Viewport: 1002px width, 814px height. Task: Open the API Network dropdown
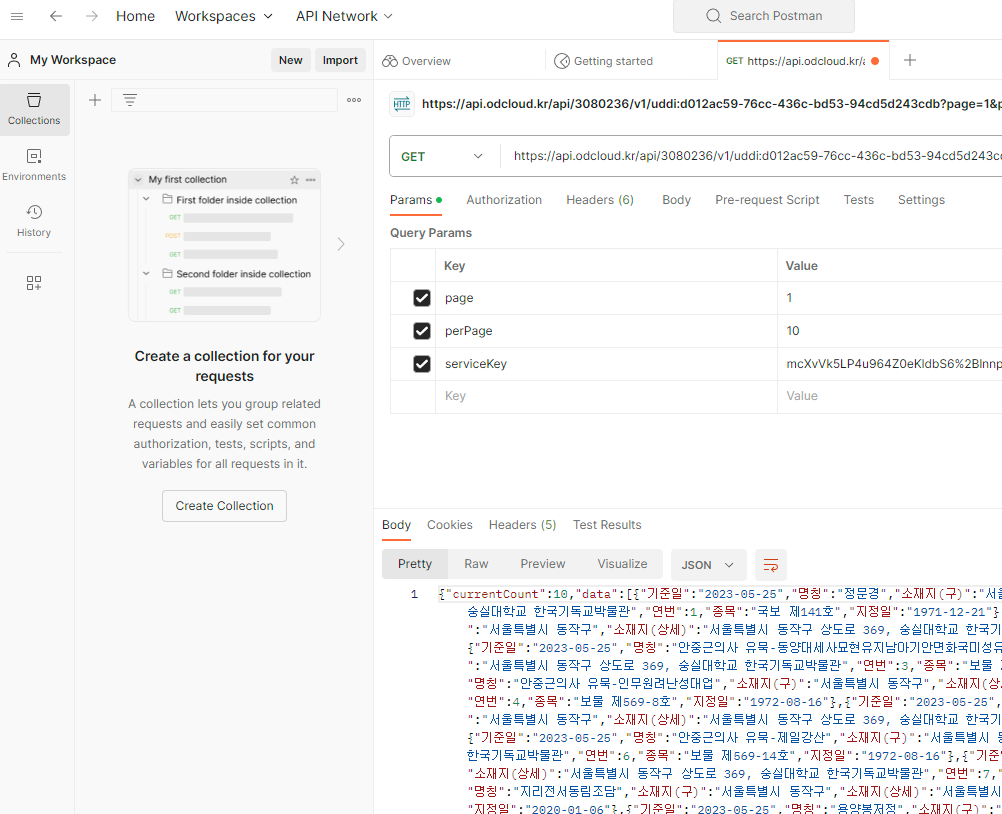pos(344,16)
